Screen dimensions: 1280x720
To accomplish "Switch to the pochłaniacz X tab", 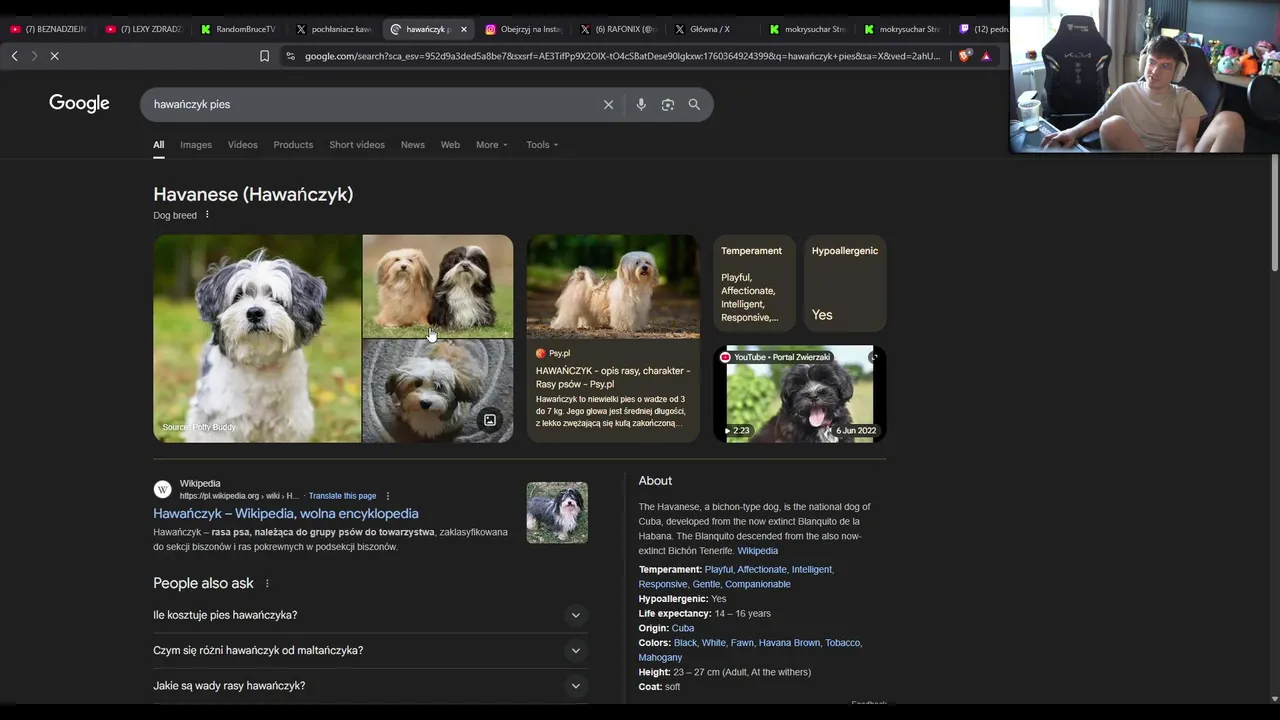I will coord(333,29).
